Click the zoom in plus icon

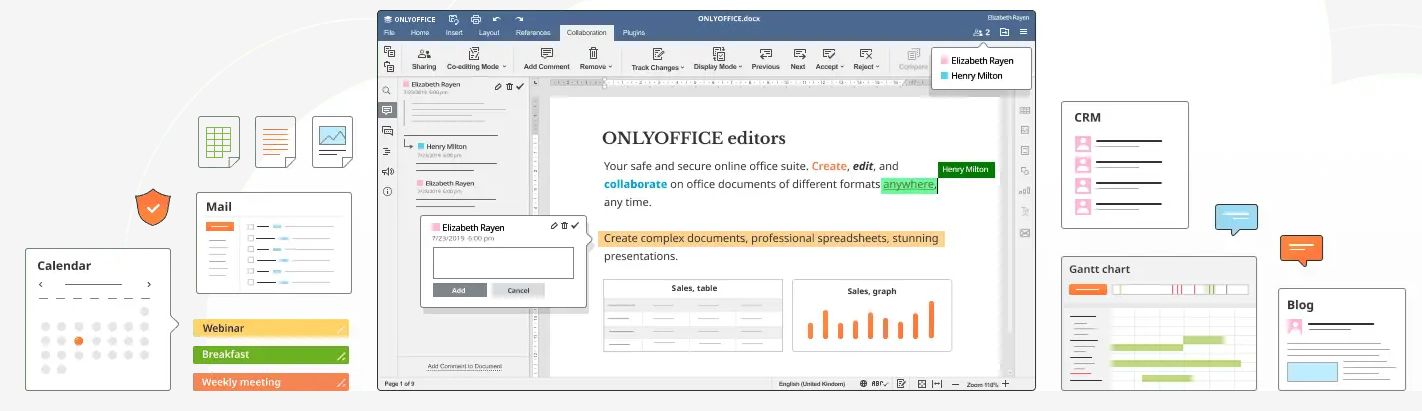tap(1005, 384)
